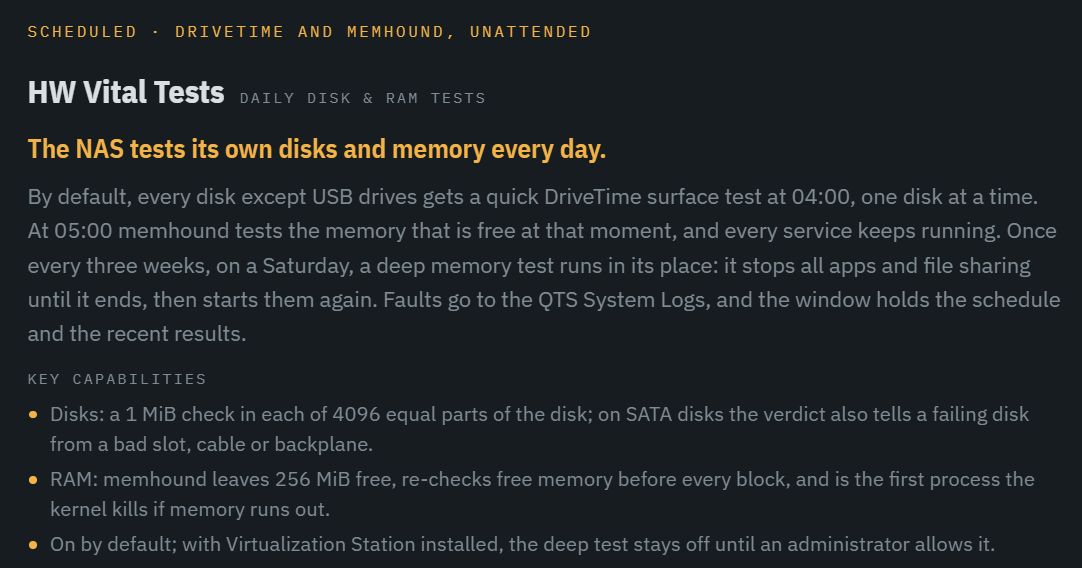The height and width of the screenshot is (568, 1082).
Task: Click 'DRIVETIME AND MEMHOUND, UNATTENDED' in the top label
Action: tap(383, 32)
